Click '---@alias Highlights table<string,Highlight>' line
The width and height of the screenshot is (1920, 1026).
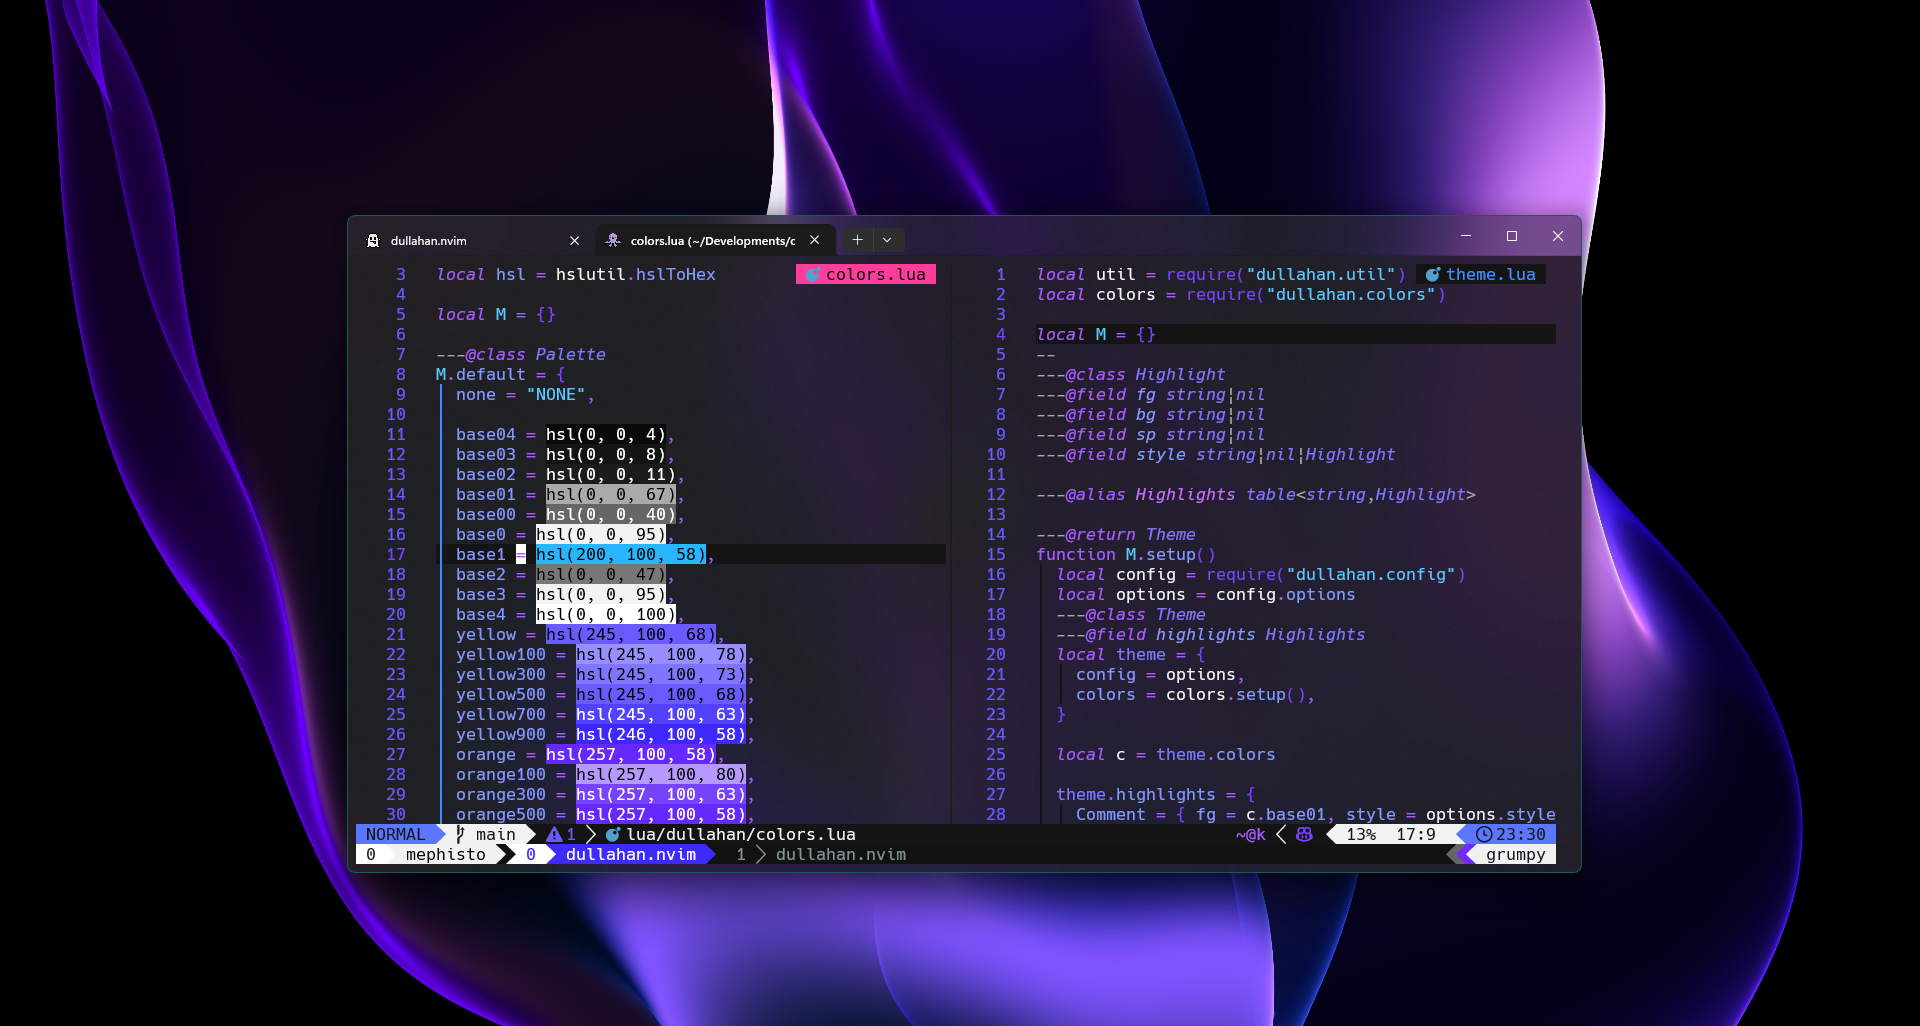1256,494
